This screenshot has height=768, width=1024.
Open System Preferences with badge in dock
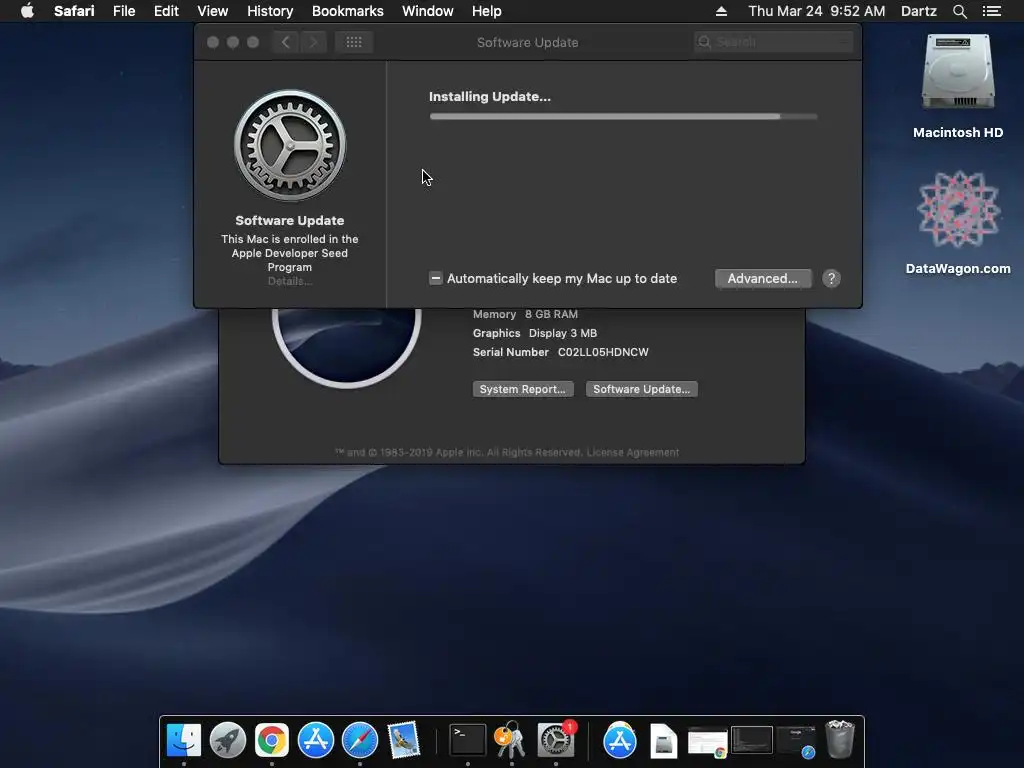(556, 740)
